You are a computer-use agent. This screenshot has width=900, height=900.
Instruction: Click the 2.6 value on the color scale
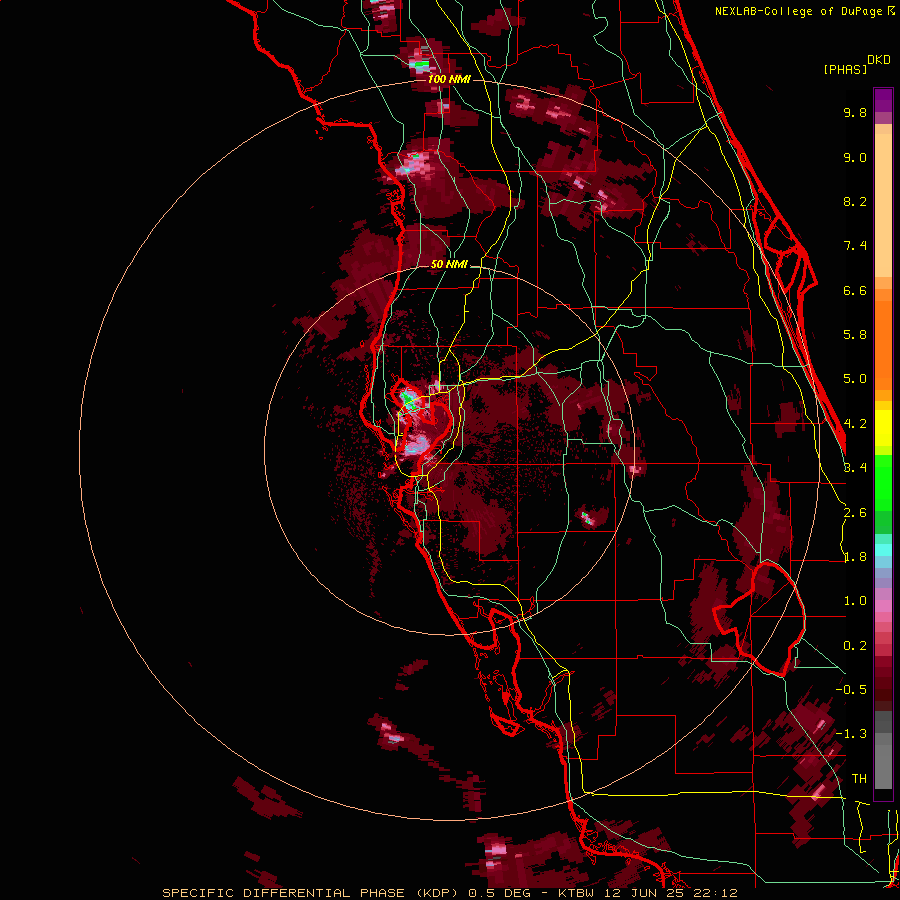point(855,513)
